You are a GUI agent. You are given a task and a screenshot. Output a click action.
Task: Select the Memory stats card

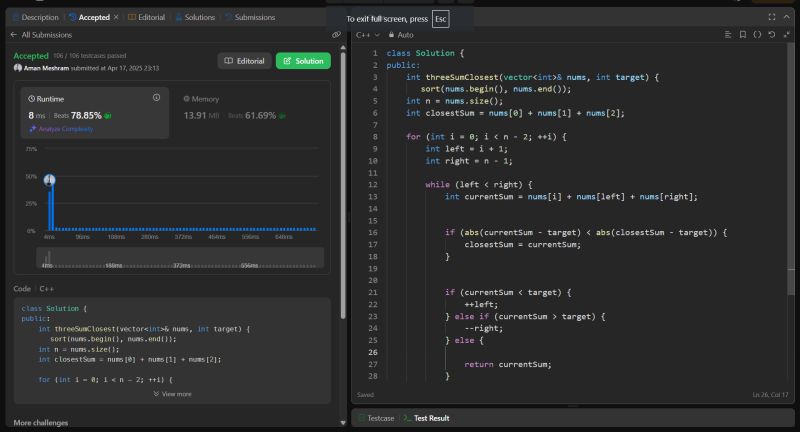coord(250,113)
